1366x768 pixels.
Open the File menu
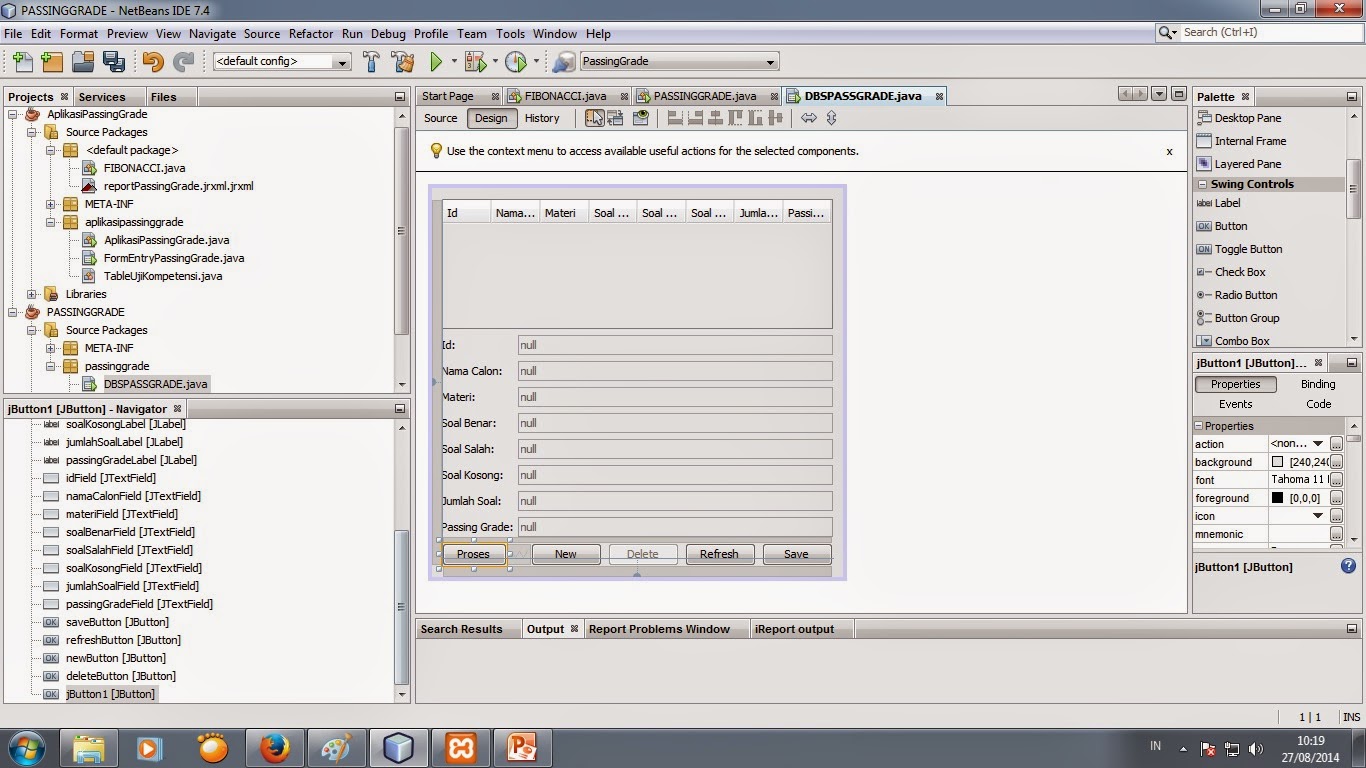click(13, 33)
